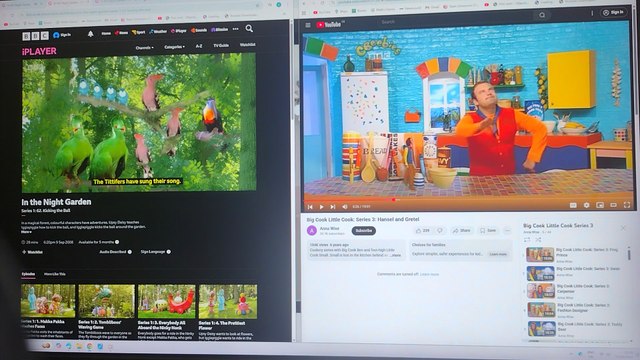Open YouTube hamburger guide menu

click(x=308, y=25)
